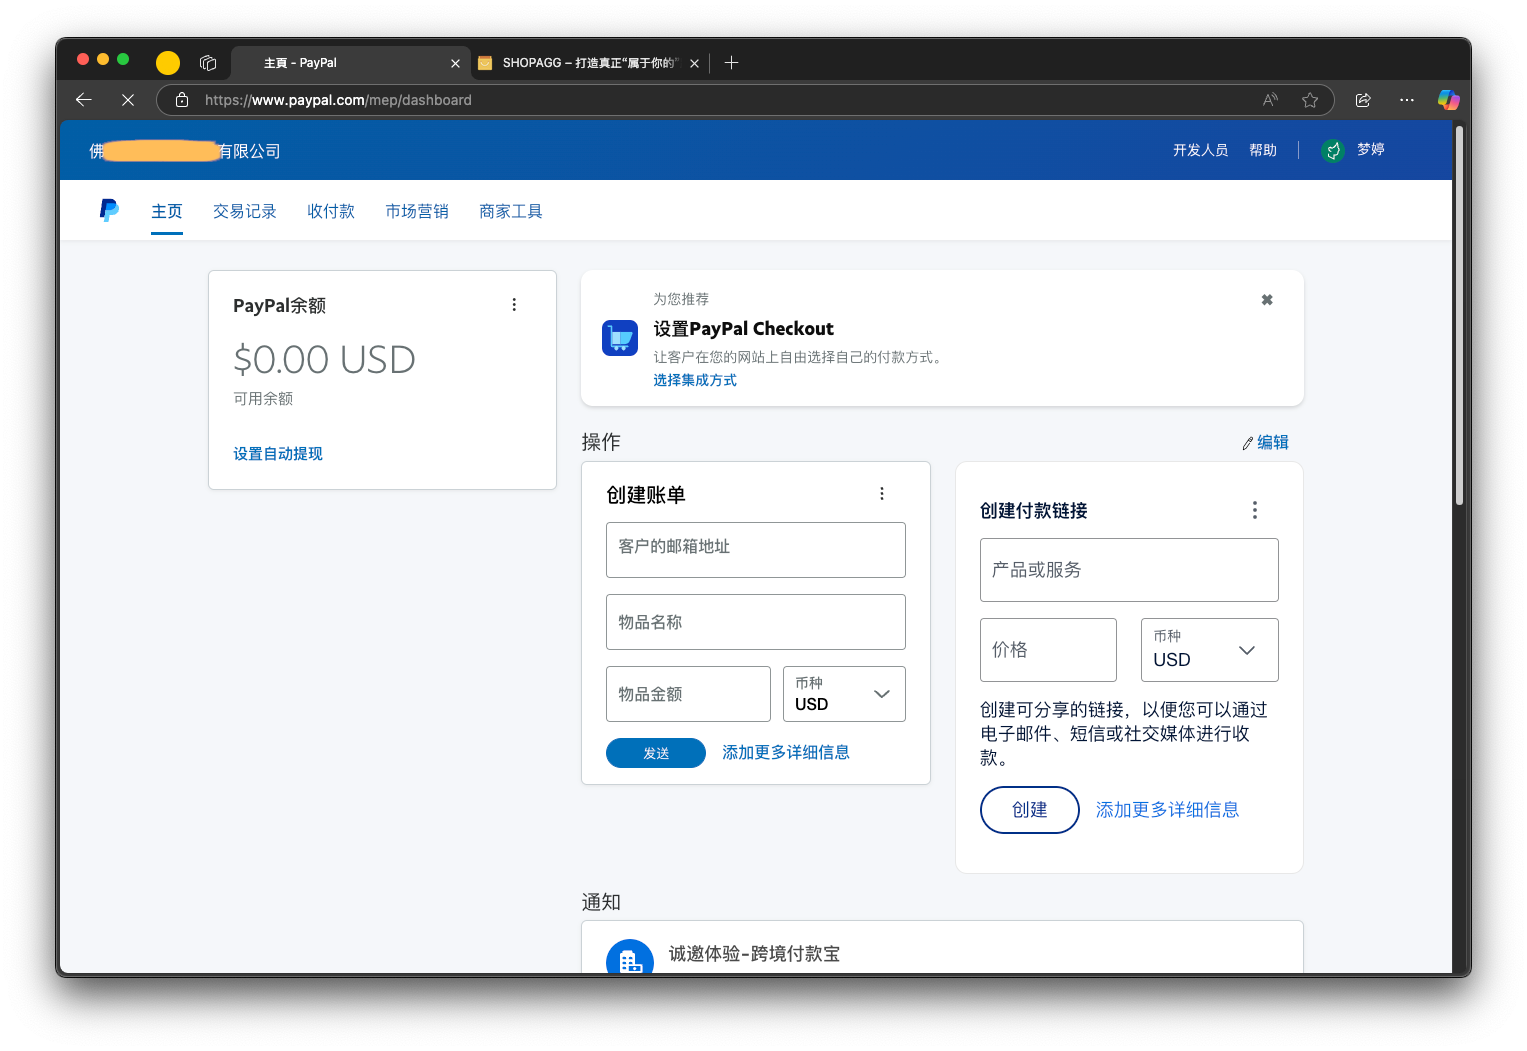Open the 市场营销 navigation tab
The image size is (1527, 1051).
pyautogui.click(x=417, y=212)
